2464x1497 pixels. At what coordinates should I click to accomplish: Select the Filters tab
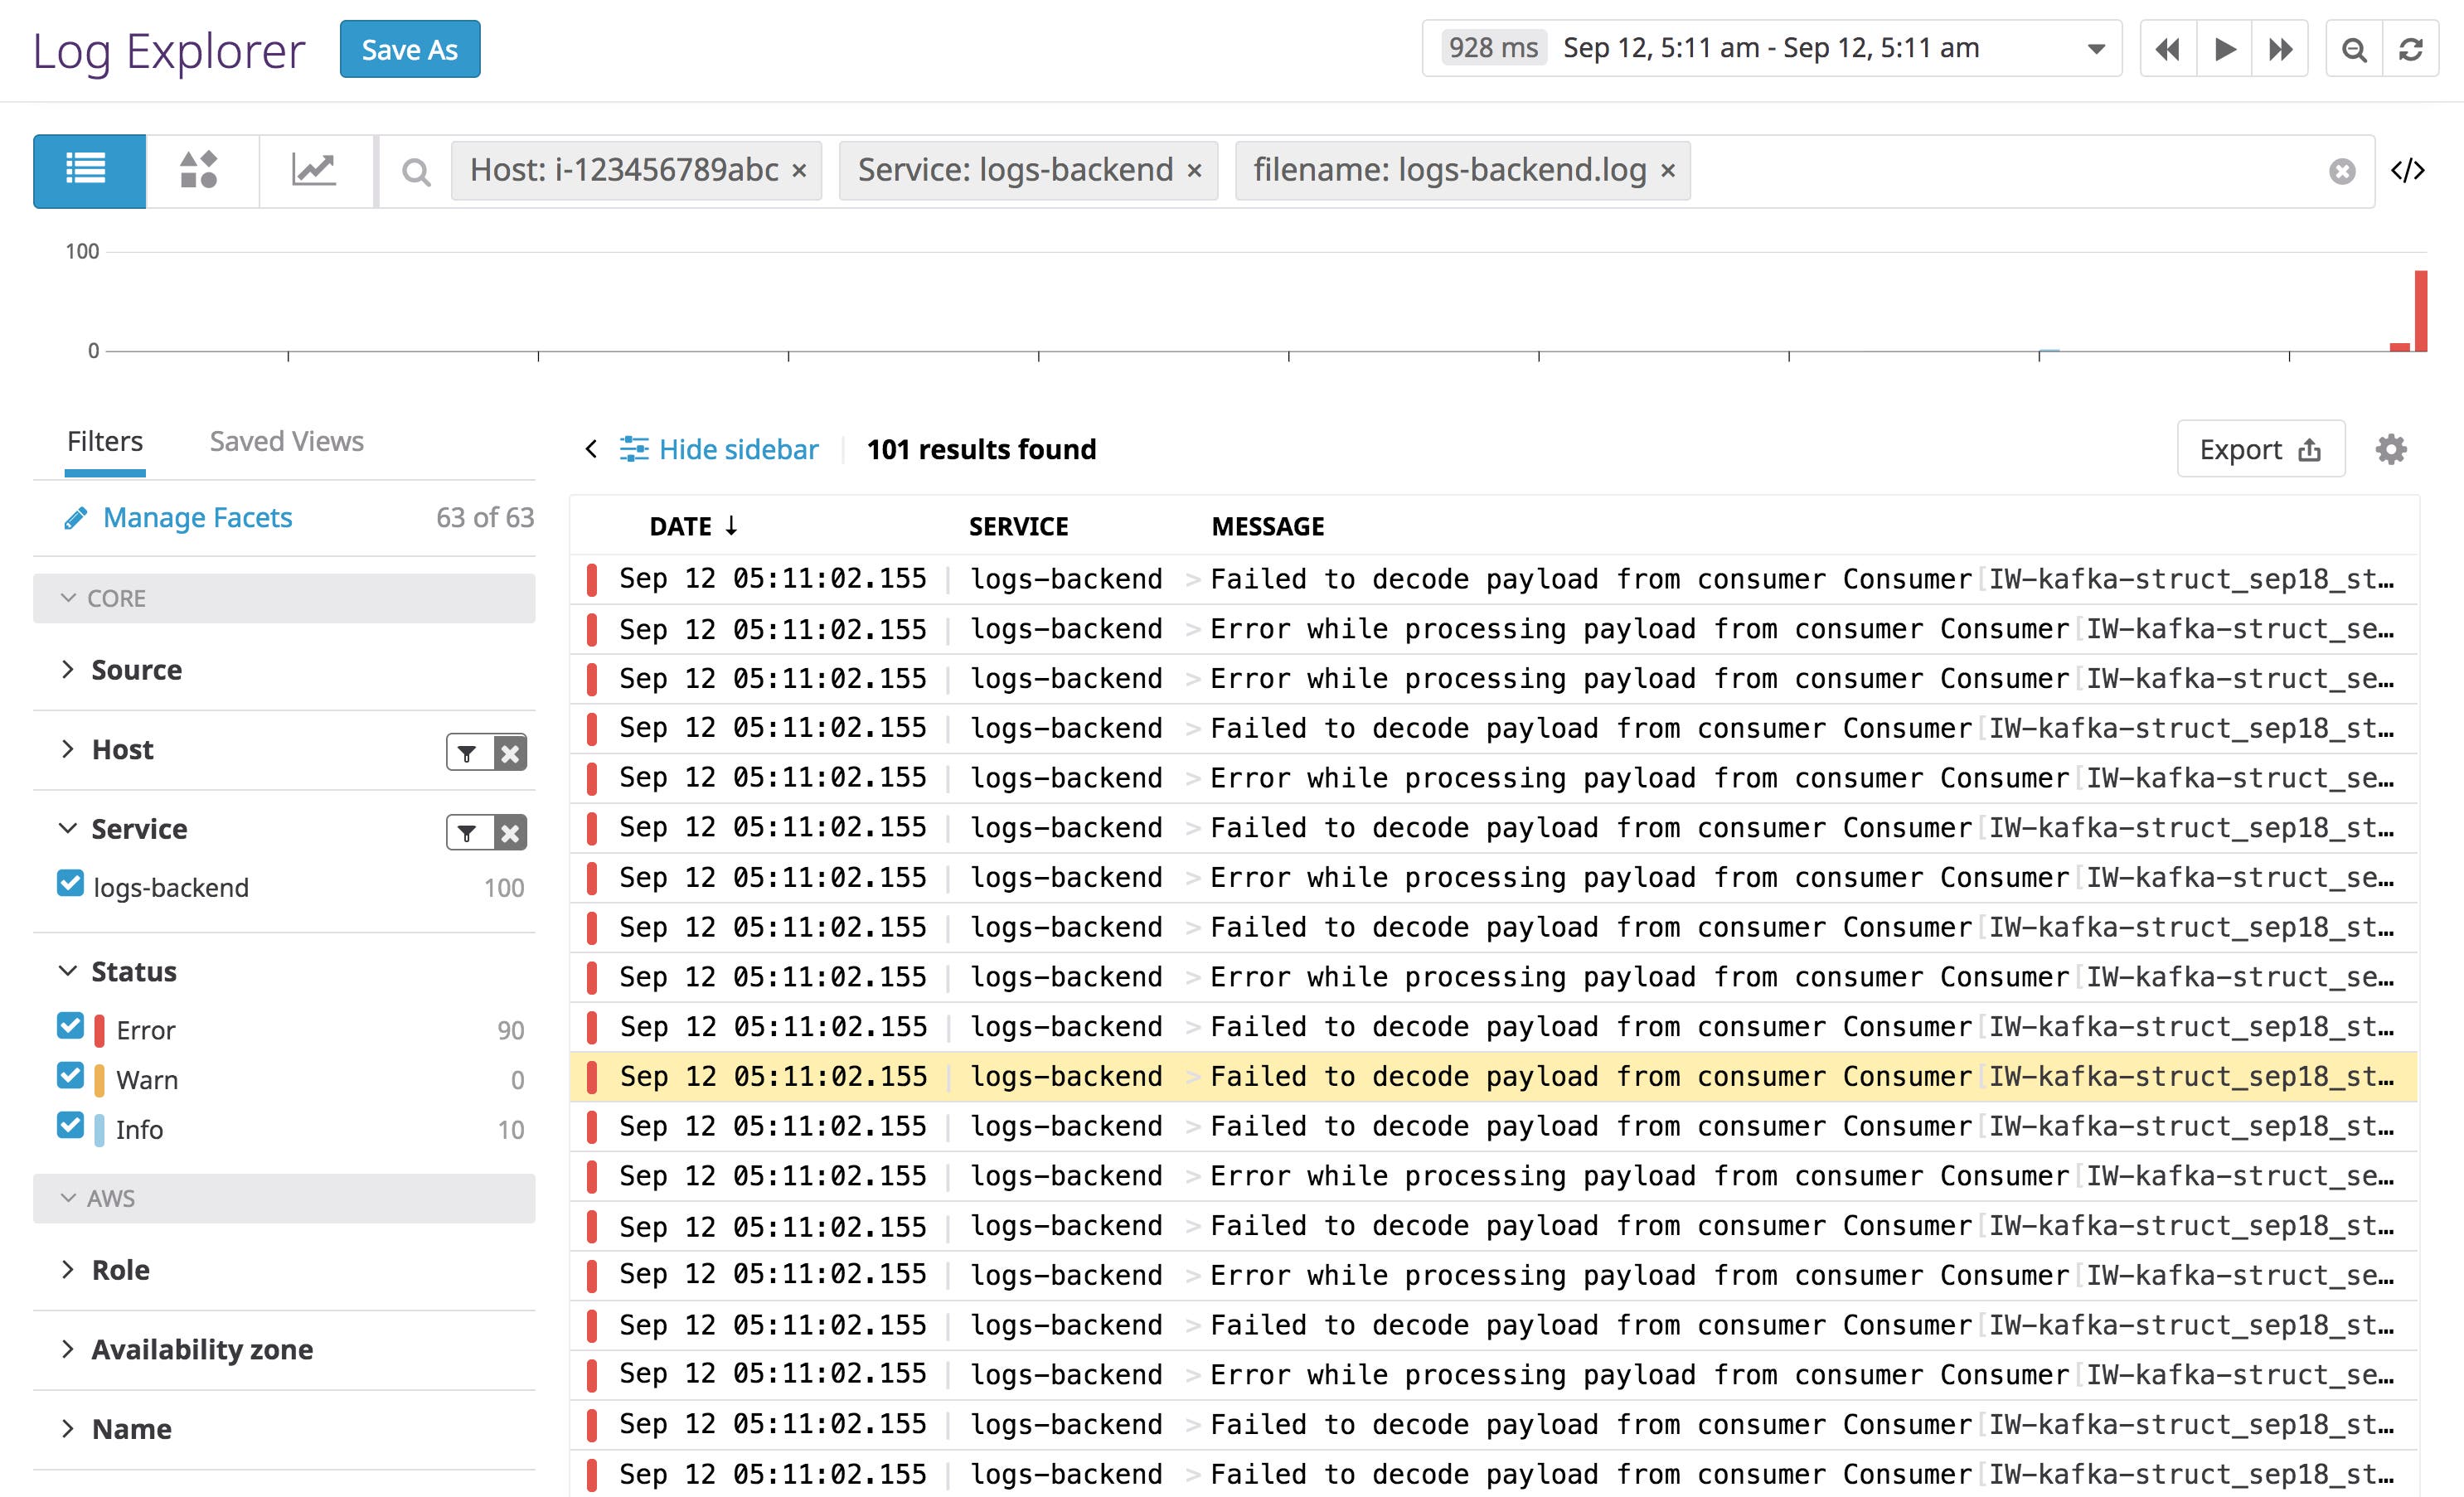[x=104, y=441]
